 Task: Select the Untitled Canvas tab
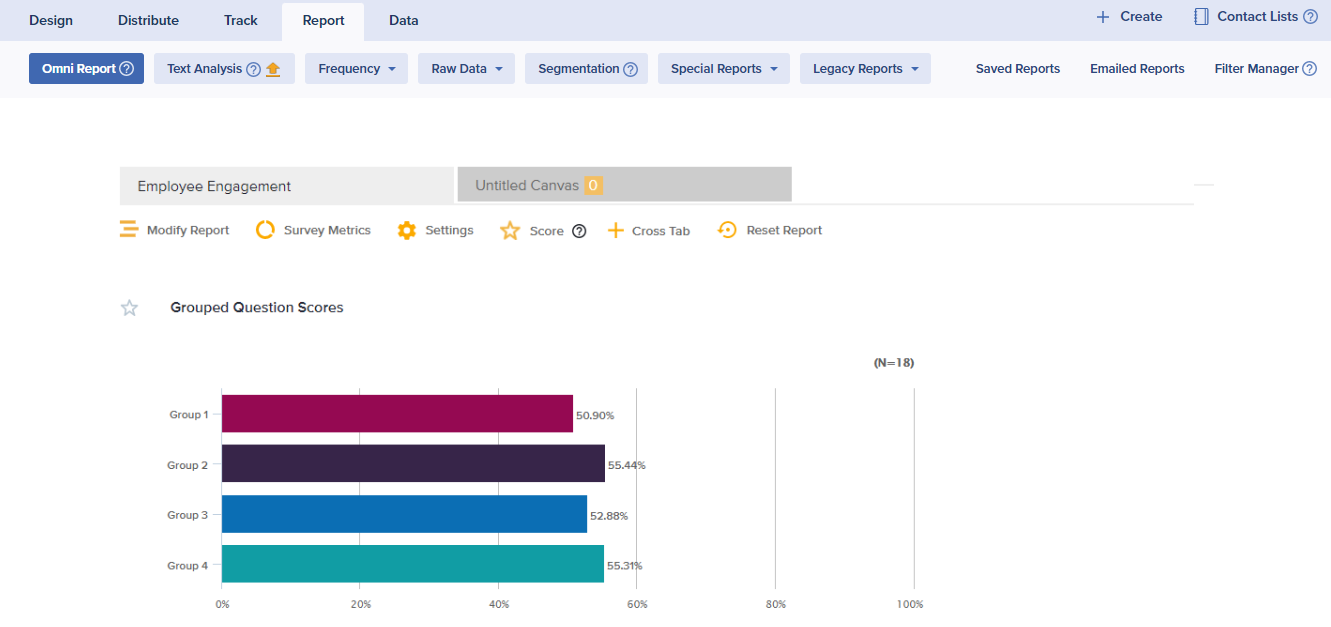click(x=624, y=185)
